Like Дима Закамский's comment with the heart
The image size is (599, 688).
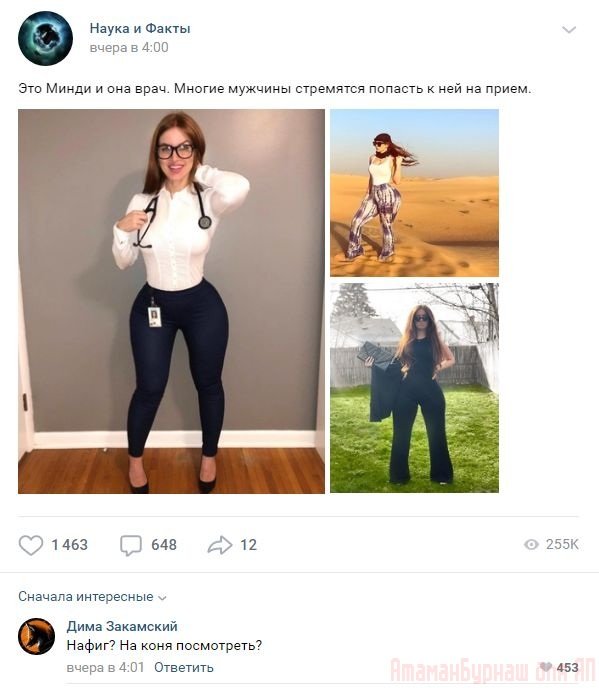[x=545, y=667]
